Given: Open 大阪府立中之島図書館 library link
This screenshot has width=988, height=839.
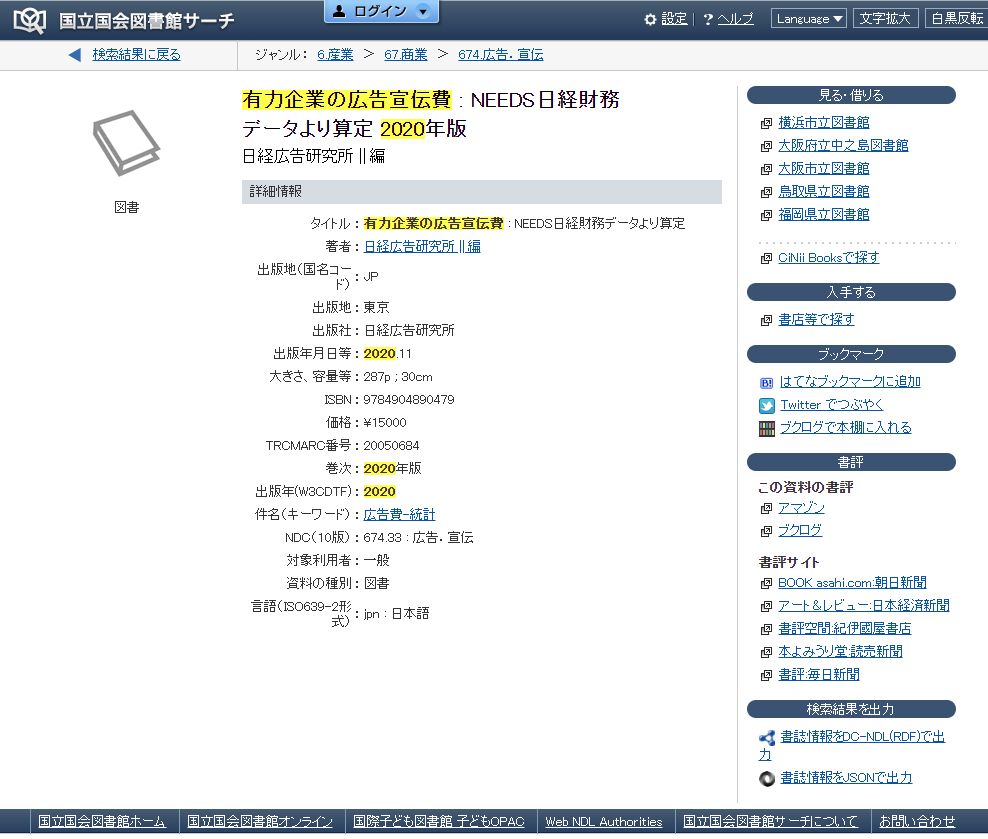Looking at the screenshot, I should 843,146.
